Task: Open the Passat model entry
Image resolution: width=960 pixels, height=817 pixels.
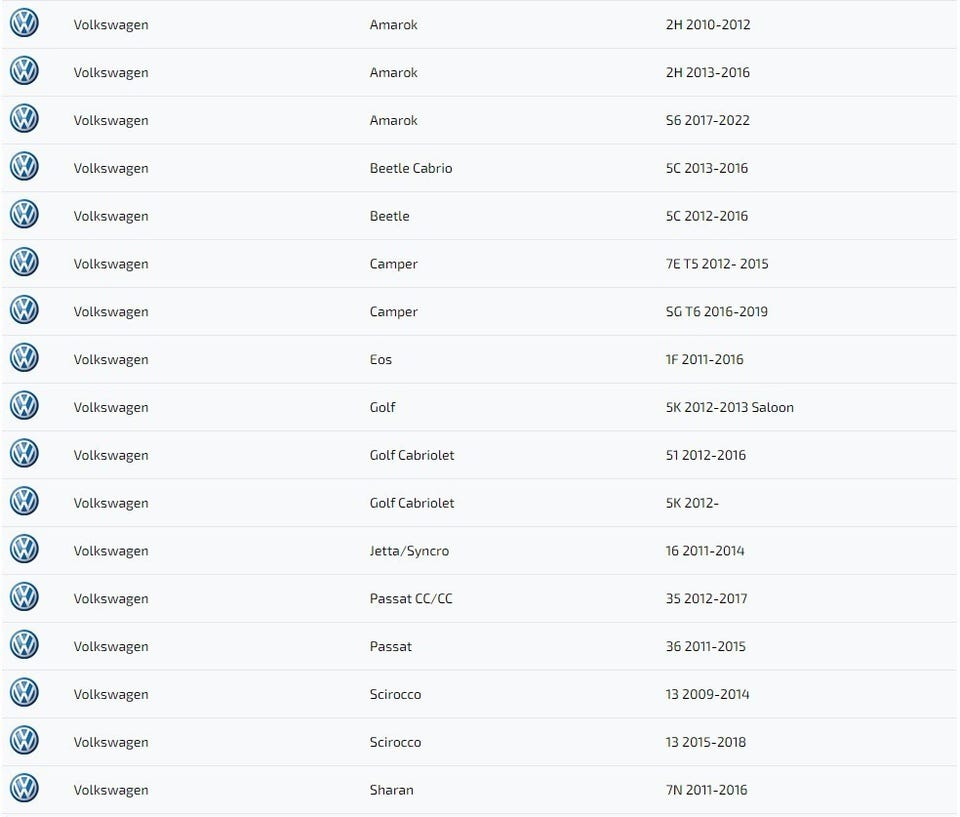Action: (x=390, y=646)
